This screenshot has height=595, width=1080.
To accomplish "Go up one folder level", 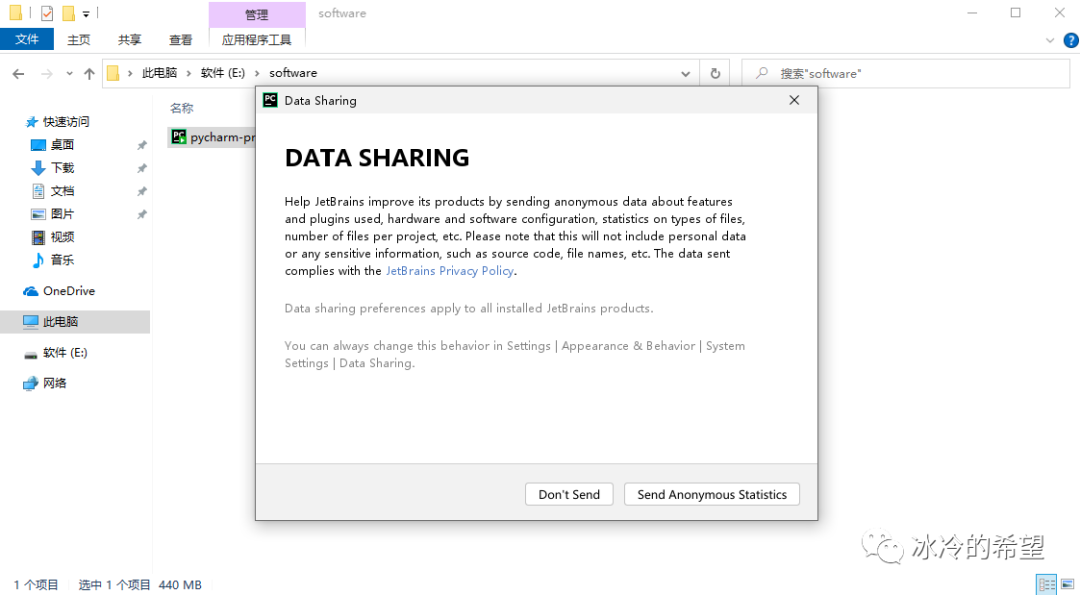I will [89, 73].
